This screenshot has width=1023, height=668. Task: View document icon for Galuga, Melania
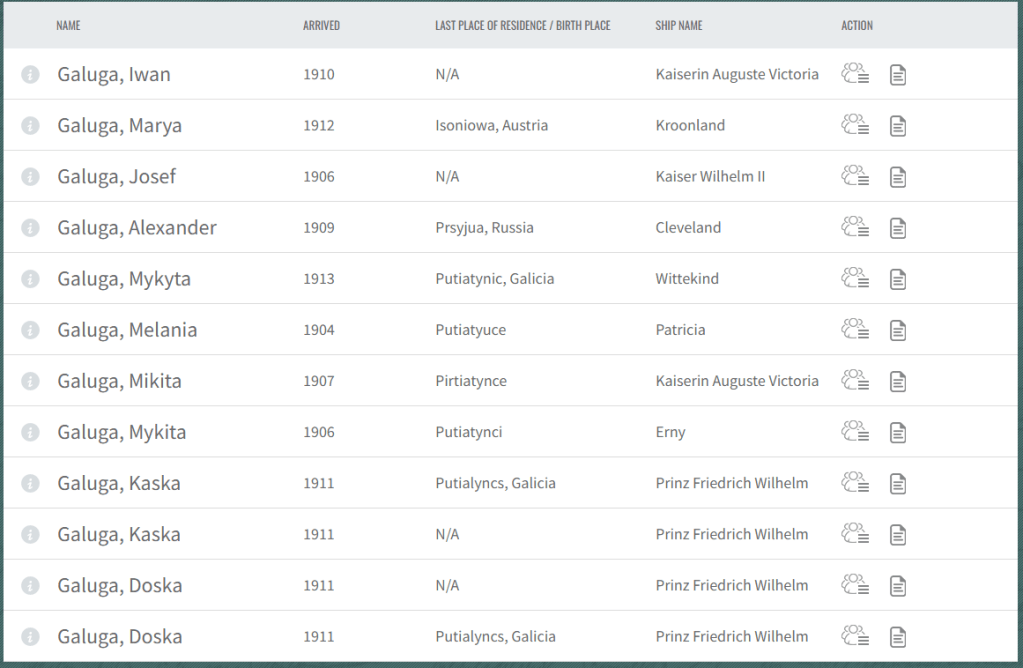click(898, 330)
